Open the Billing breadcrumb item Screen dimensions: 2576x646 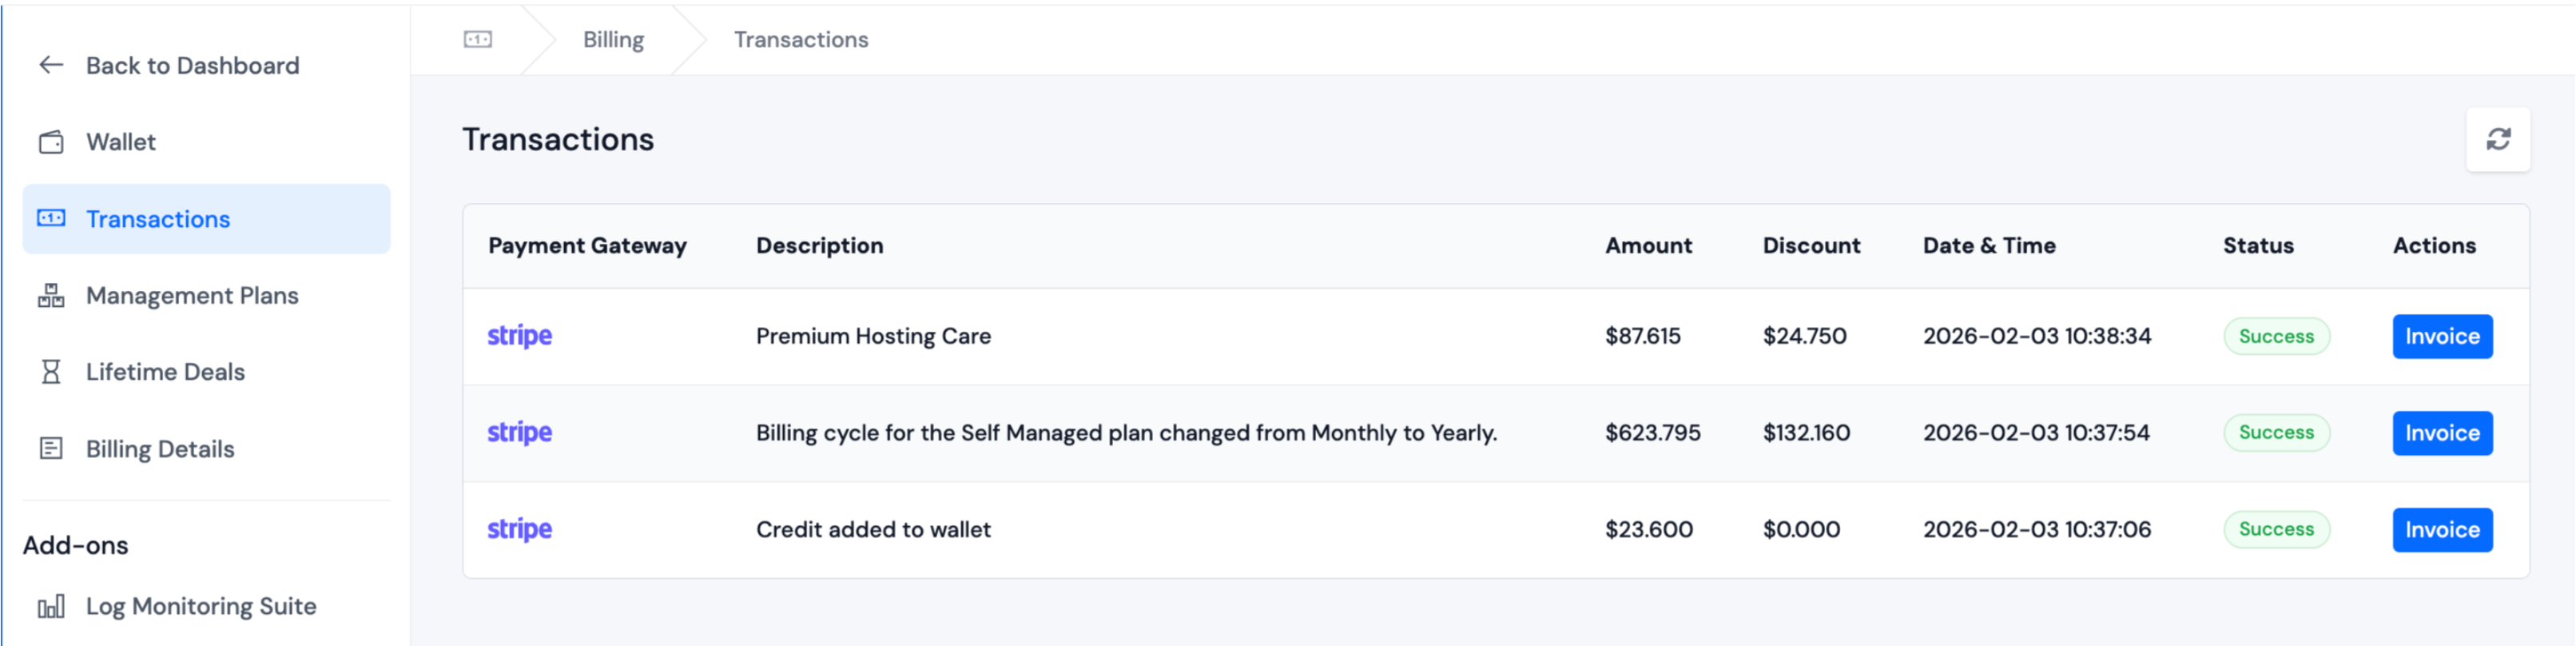click(x=613, y=39)
